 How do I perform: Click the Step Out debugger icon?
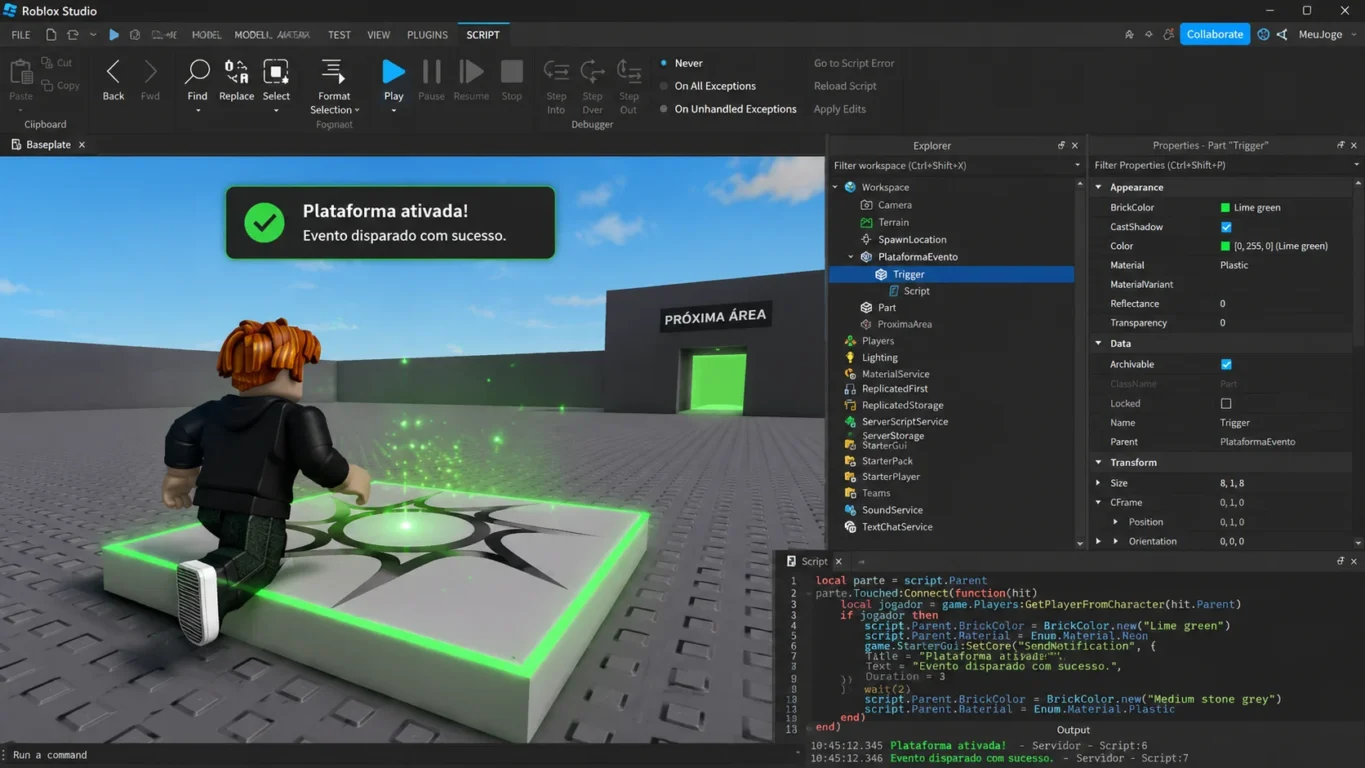[x=629, y=71]
